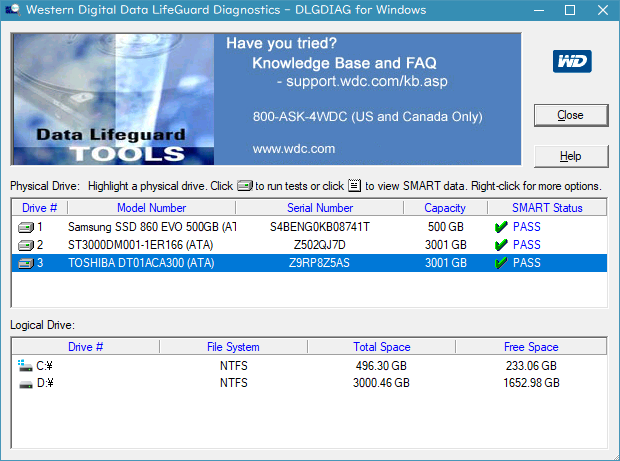Click logical Drive # column header
Screen dimensions: 620x461
coord(86,347)
